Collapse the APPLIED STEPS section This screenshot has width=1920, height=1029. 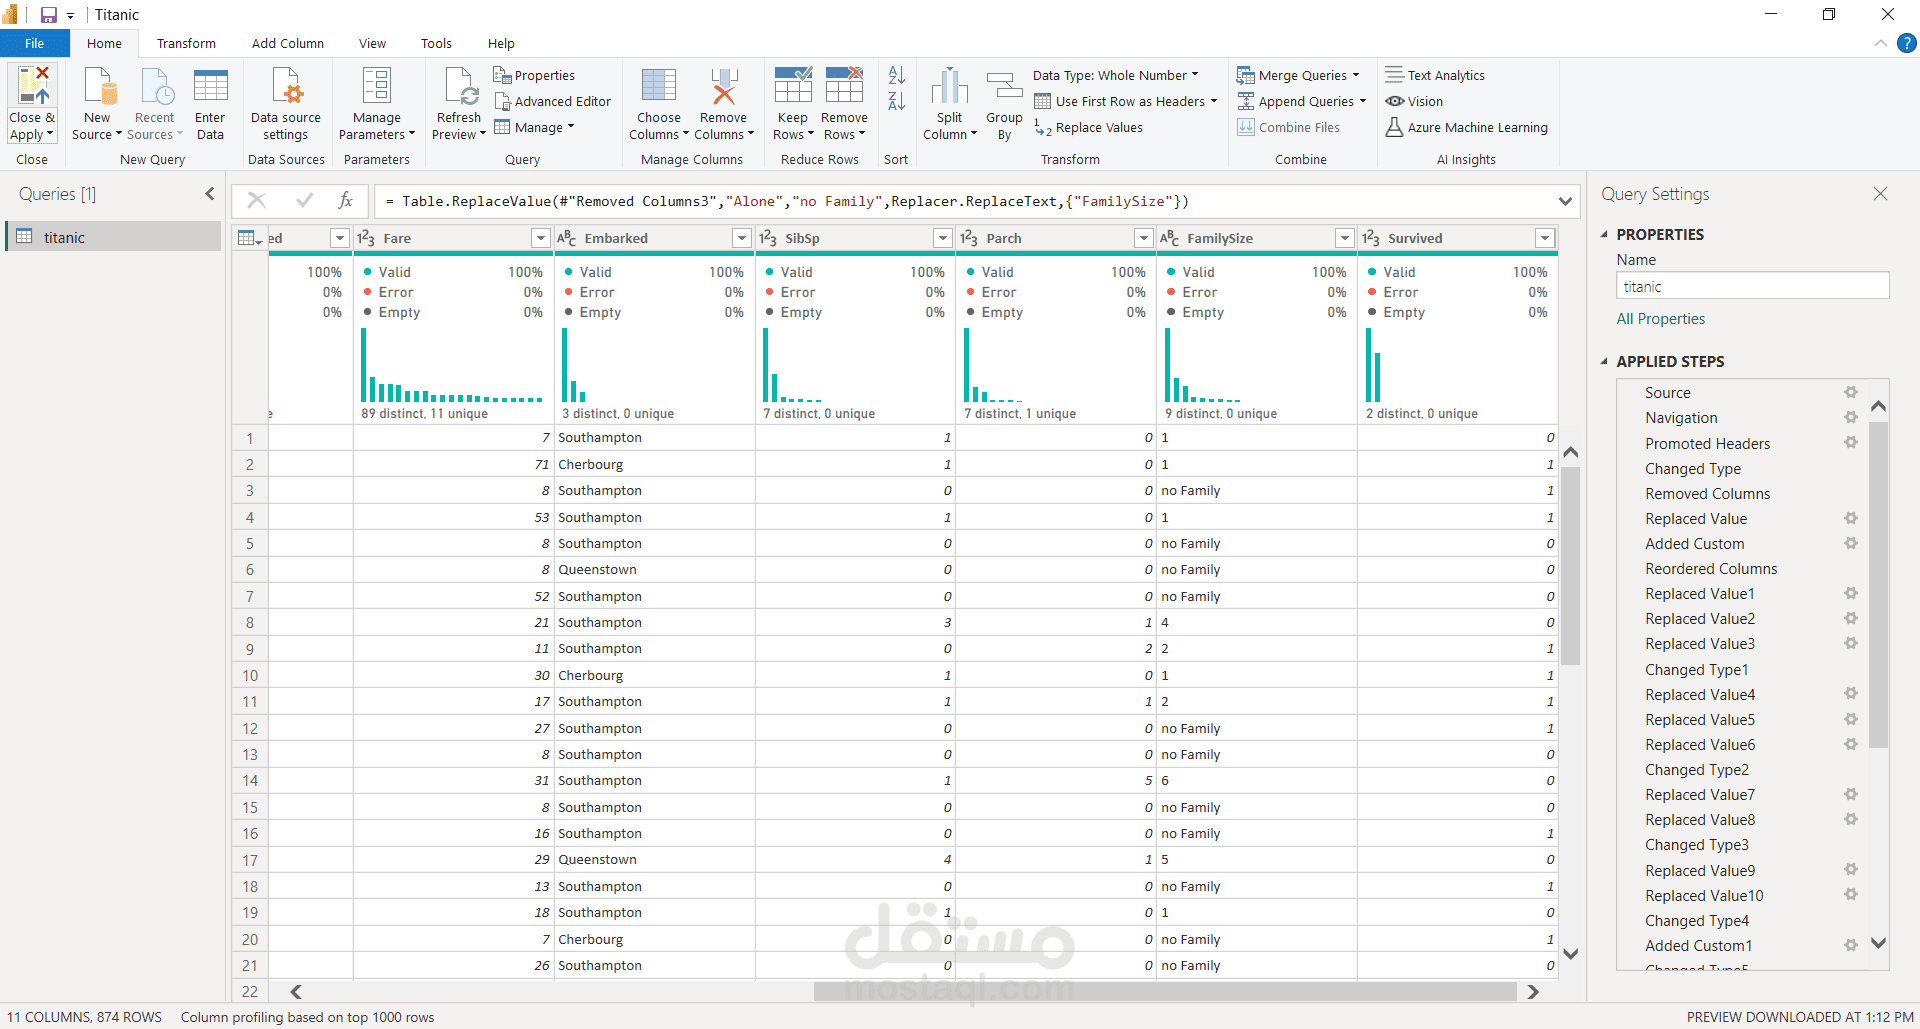(x=1604, y=361)
